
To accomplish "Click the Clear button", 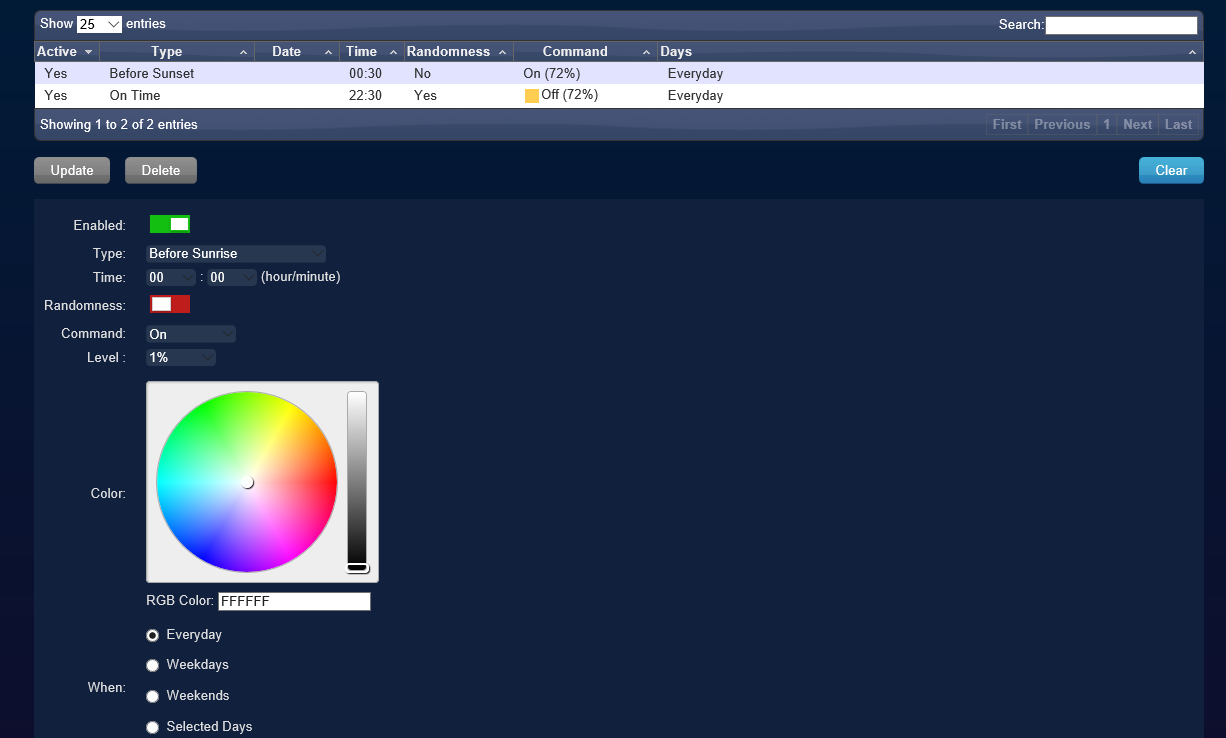I will tap(1171, 170).
